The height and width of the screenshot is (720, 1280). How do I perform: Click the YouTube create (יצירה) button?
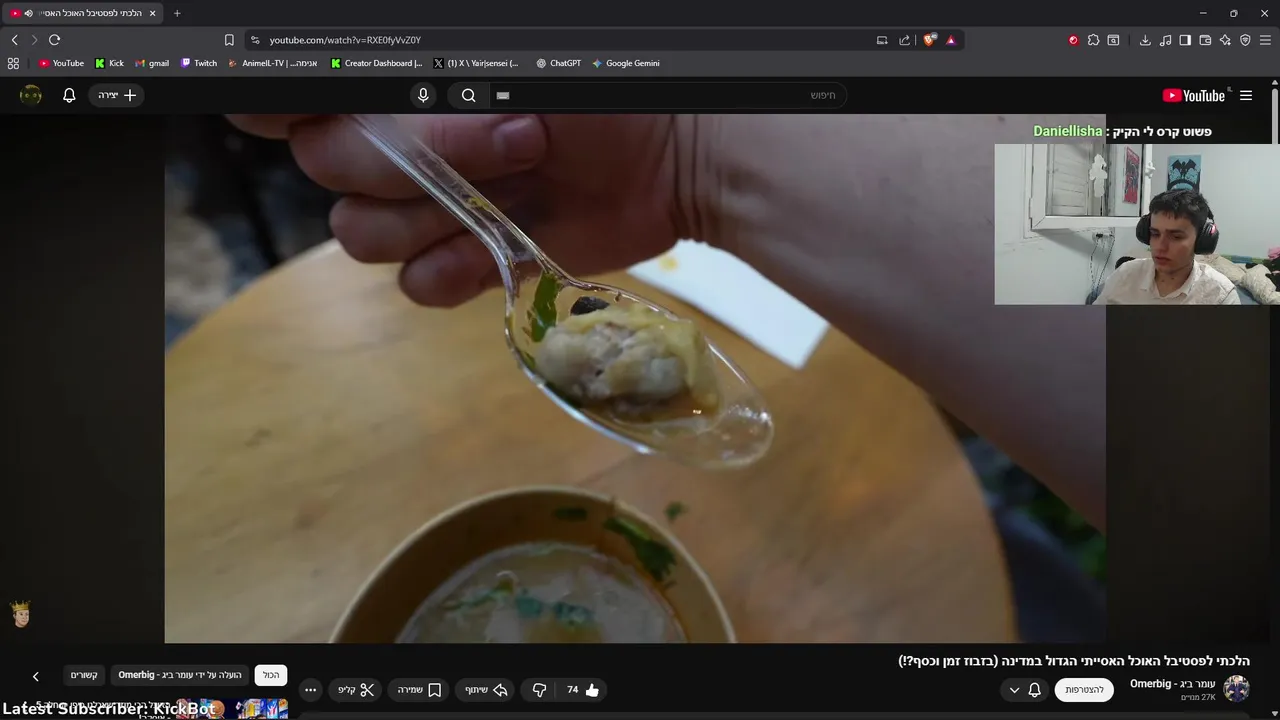tap(117, 95)
